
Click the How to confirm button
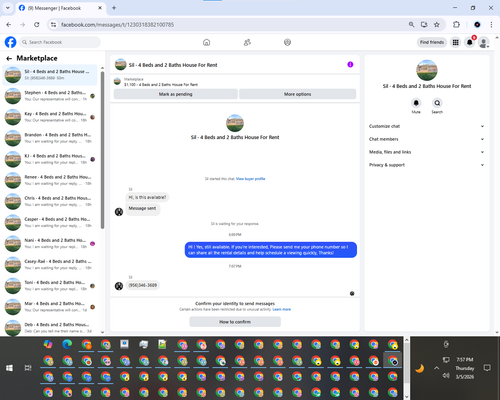tap(235, 322)
